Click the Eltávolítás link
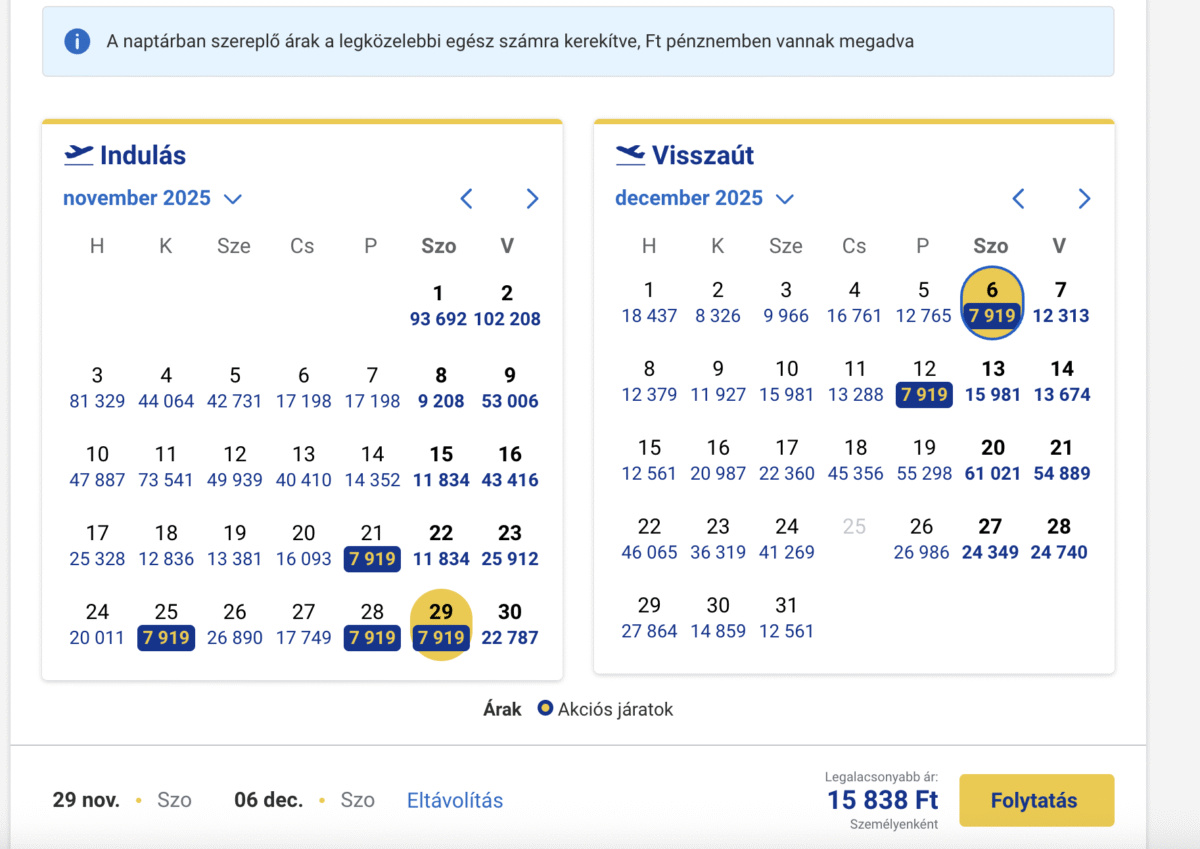 point(455,800)
